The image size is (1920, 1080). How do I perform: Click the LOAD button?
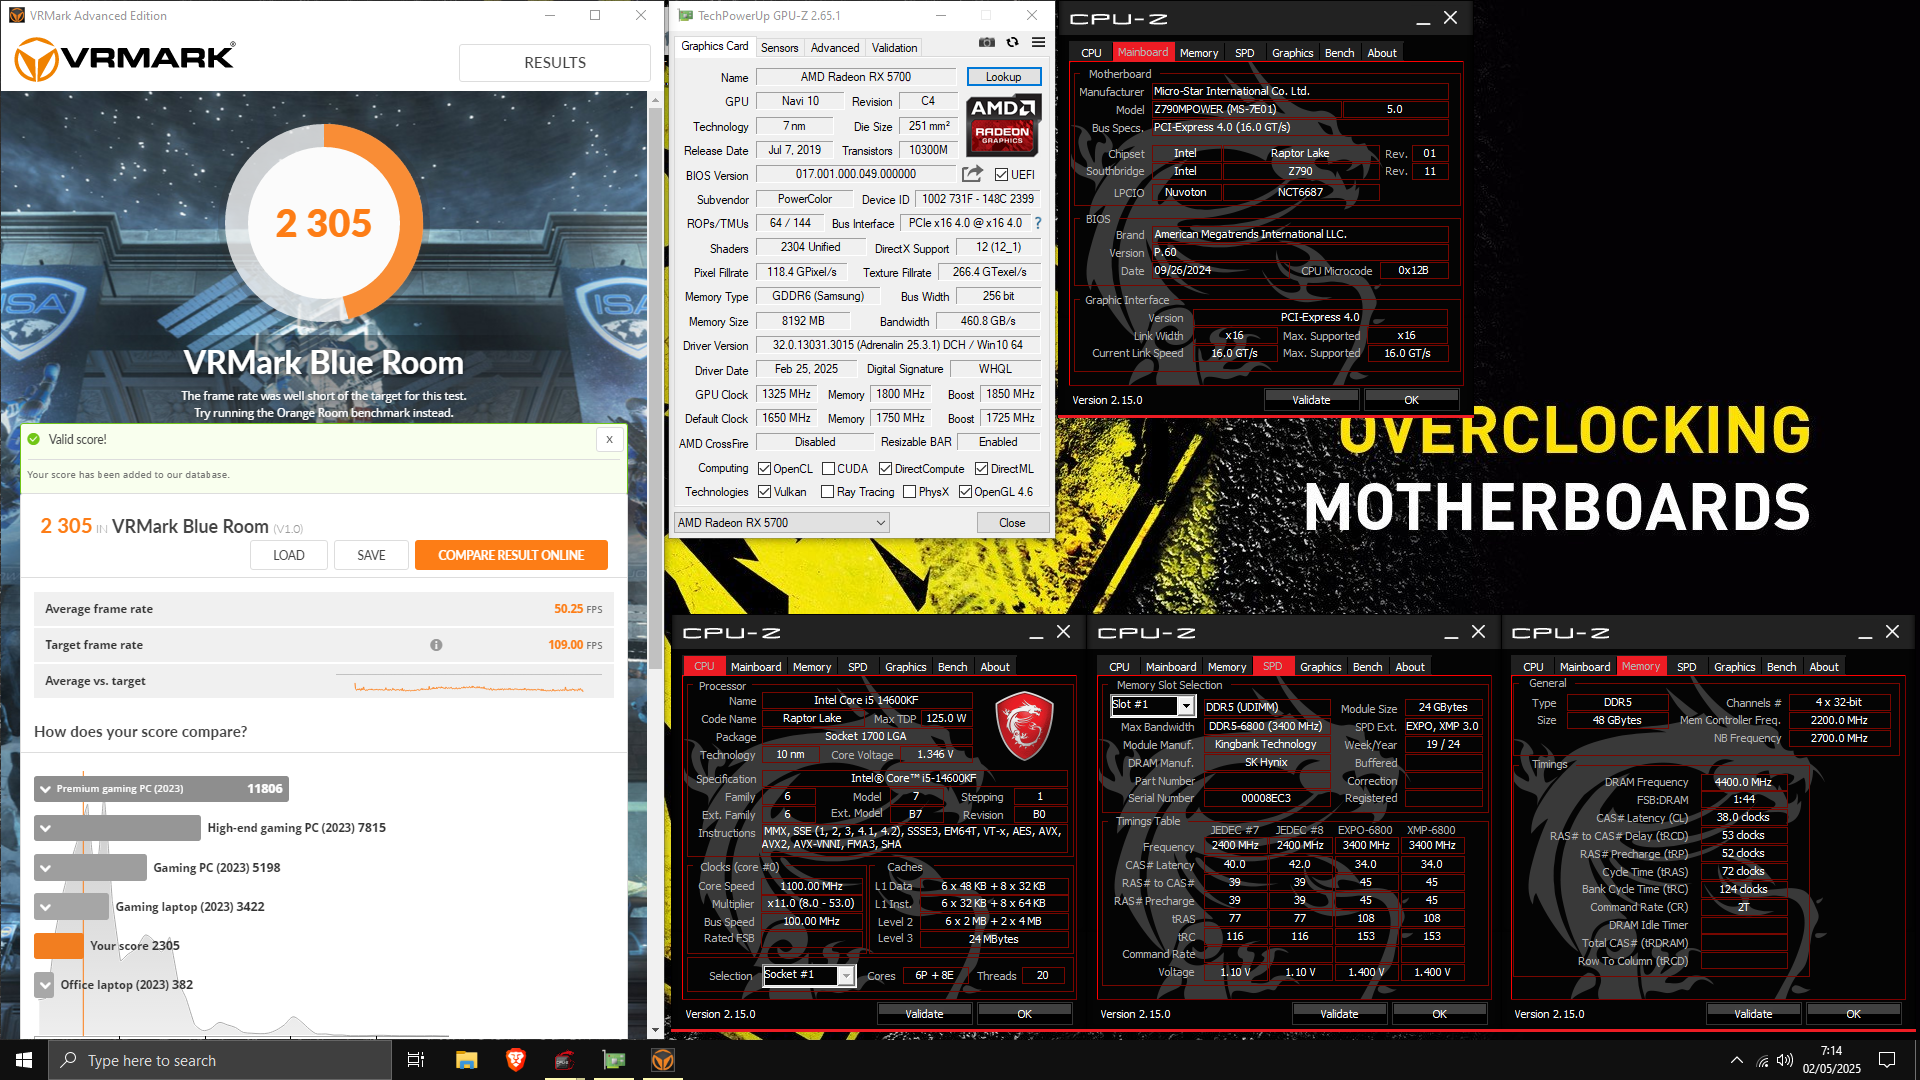point(289,555)
